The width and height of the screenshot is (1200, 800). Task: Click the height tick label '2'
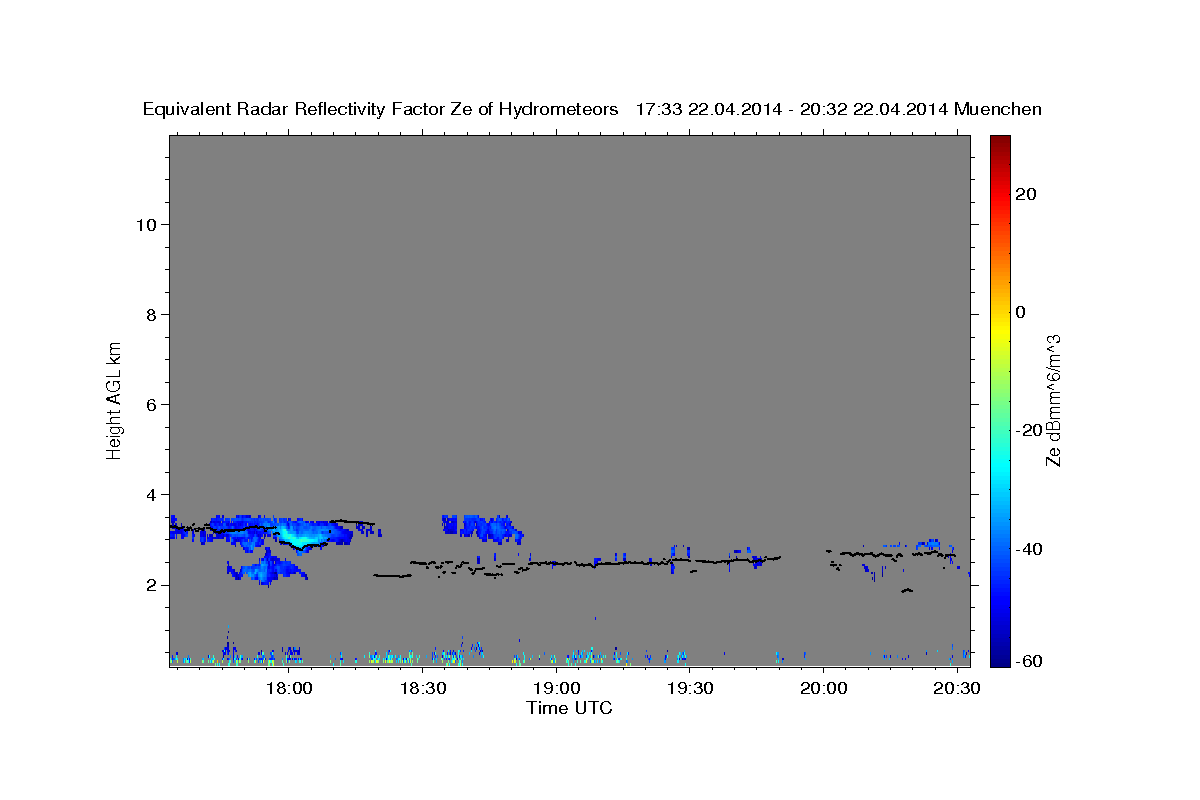[152, 585]
